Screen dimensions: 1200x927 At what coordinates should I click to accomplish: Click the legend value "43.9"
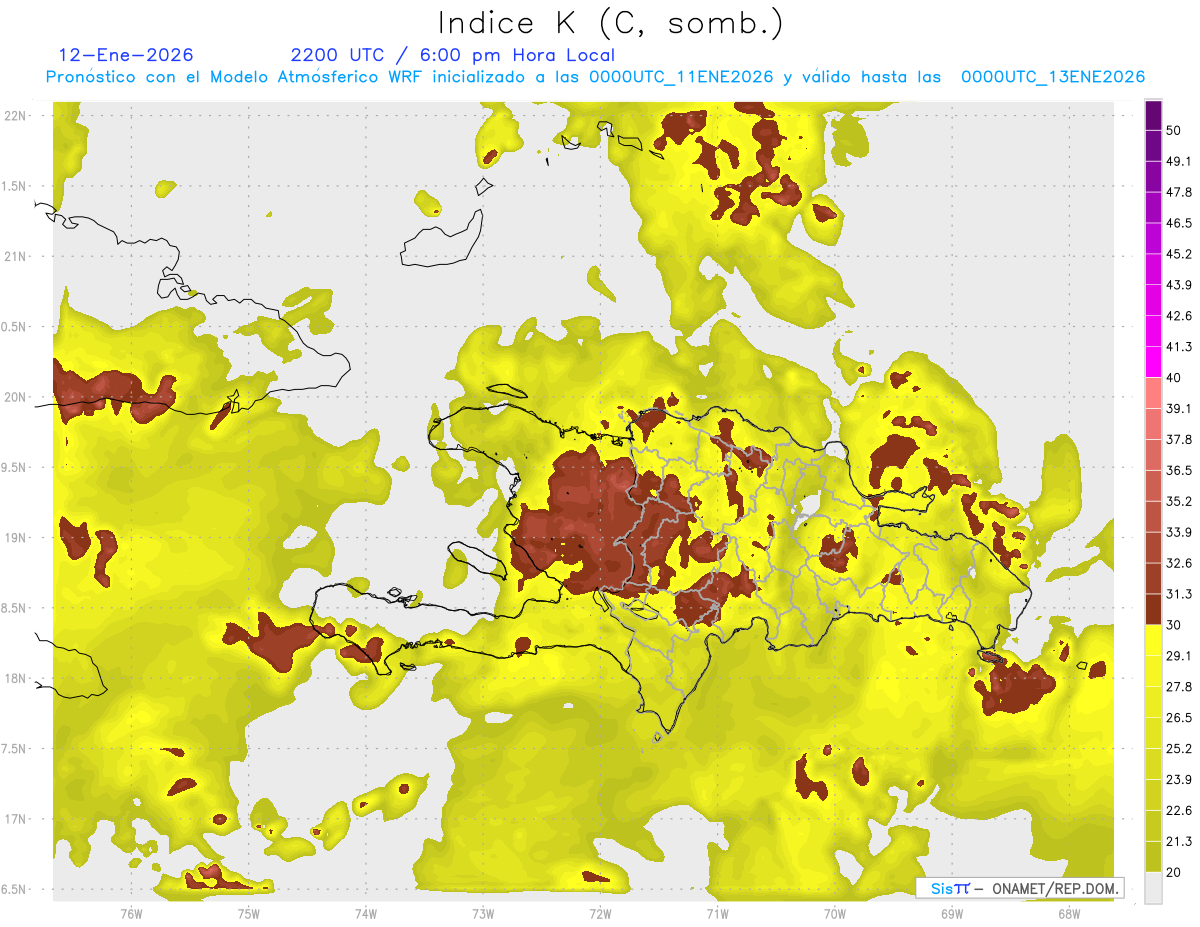[x=1179, y=285]
